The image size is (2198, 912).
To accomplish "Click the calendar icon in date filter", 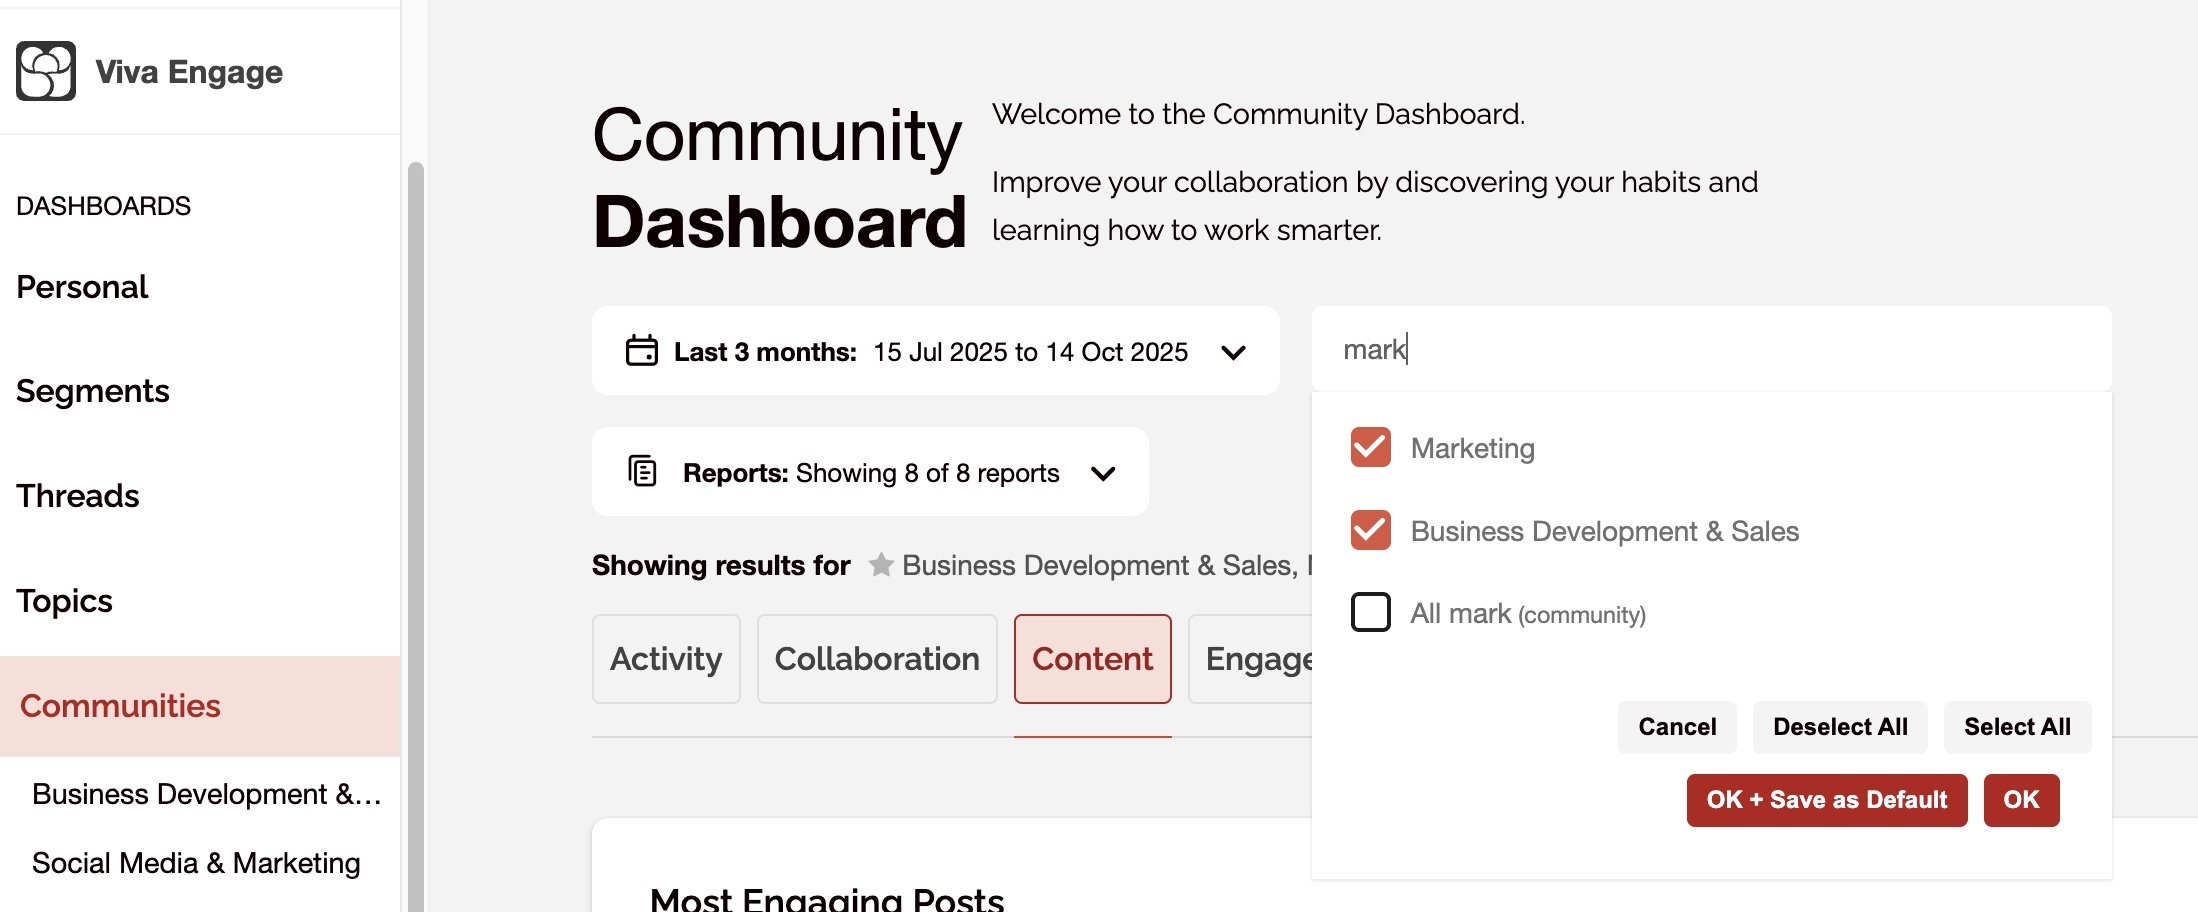I will 642,351.
